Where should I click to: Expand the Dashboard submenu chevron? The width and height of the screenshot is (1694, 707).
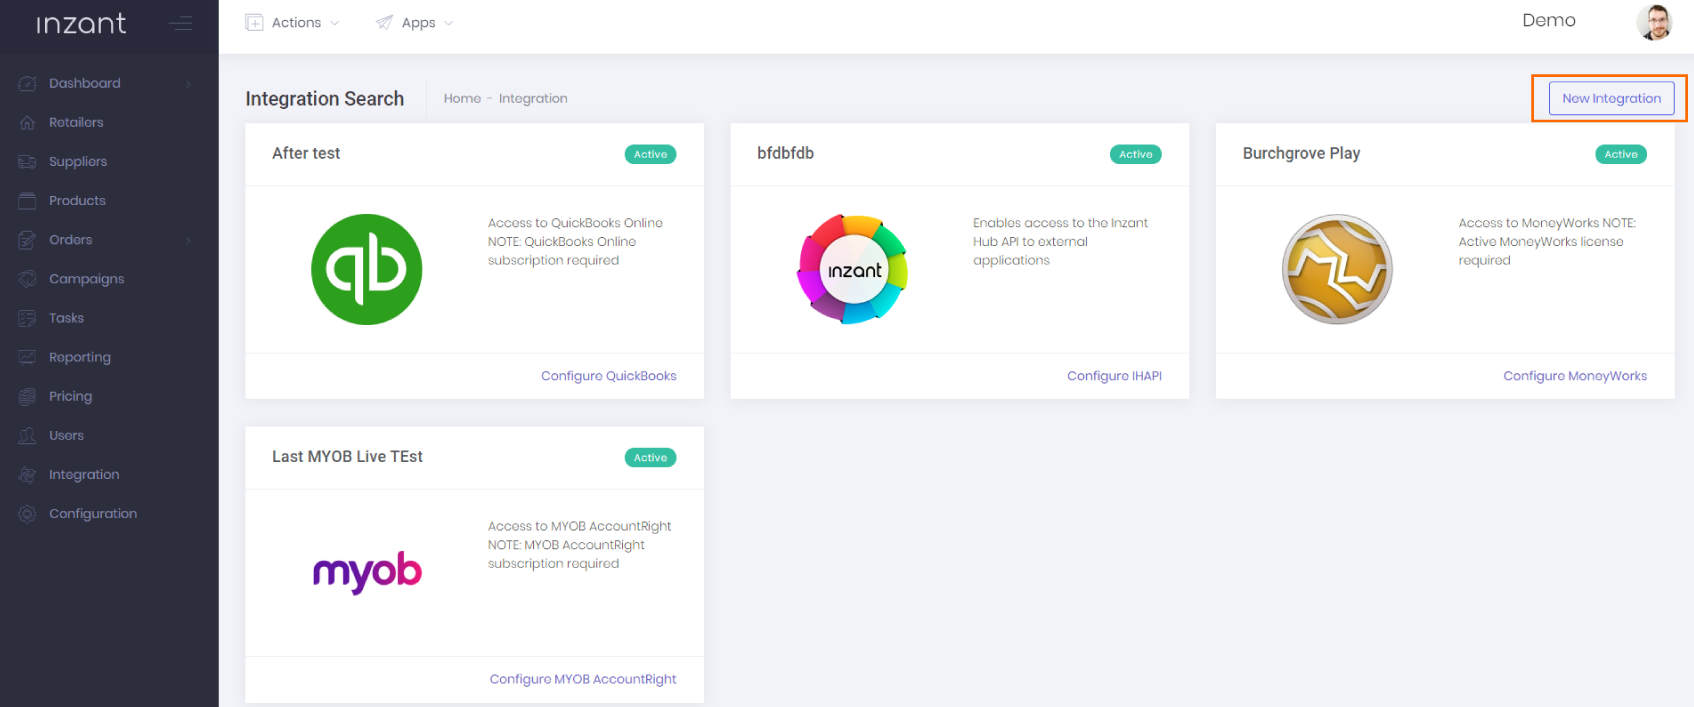pyautogui.click(x=188, y=84)
